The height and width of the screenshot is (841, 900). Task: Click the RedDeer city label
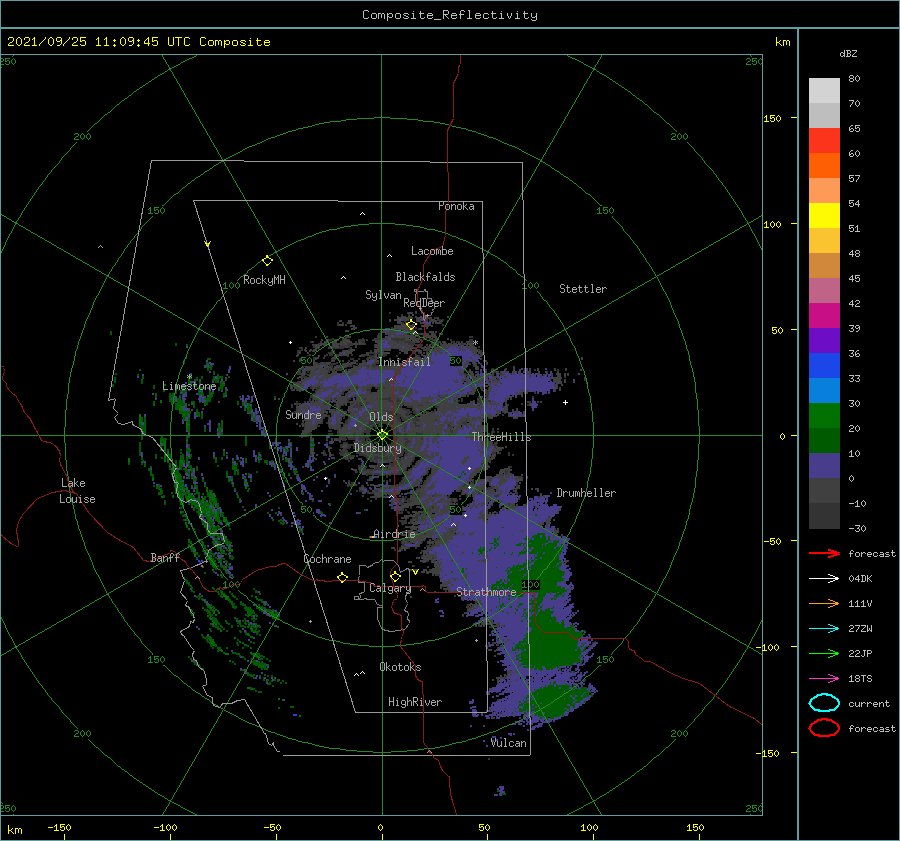tap(424, 303)
